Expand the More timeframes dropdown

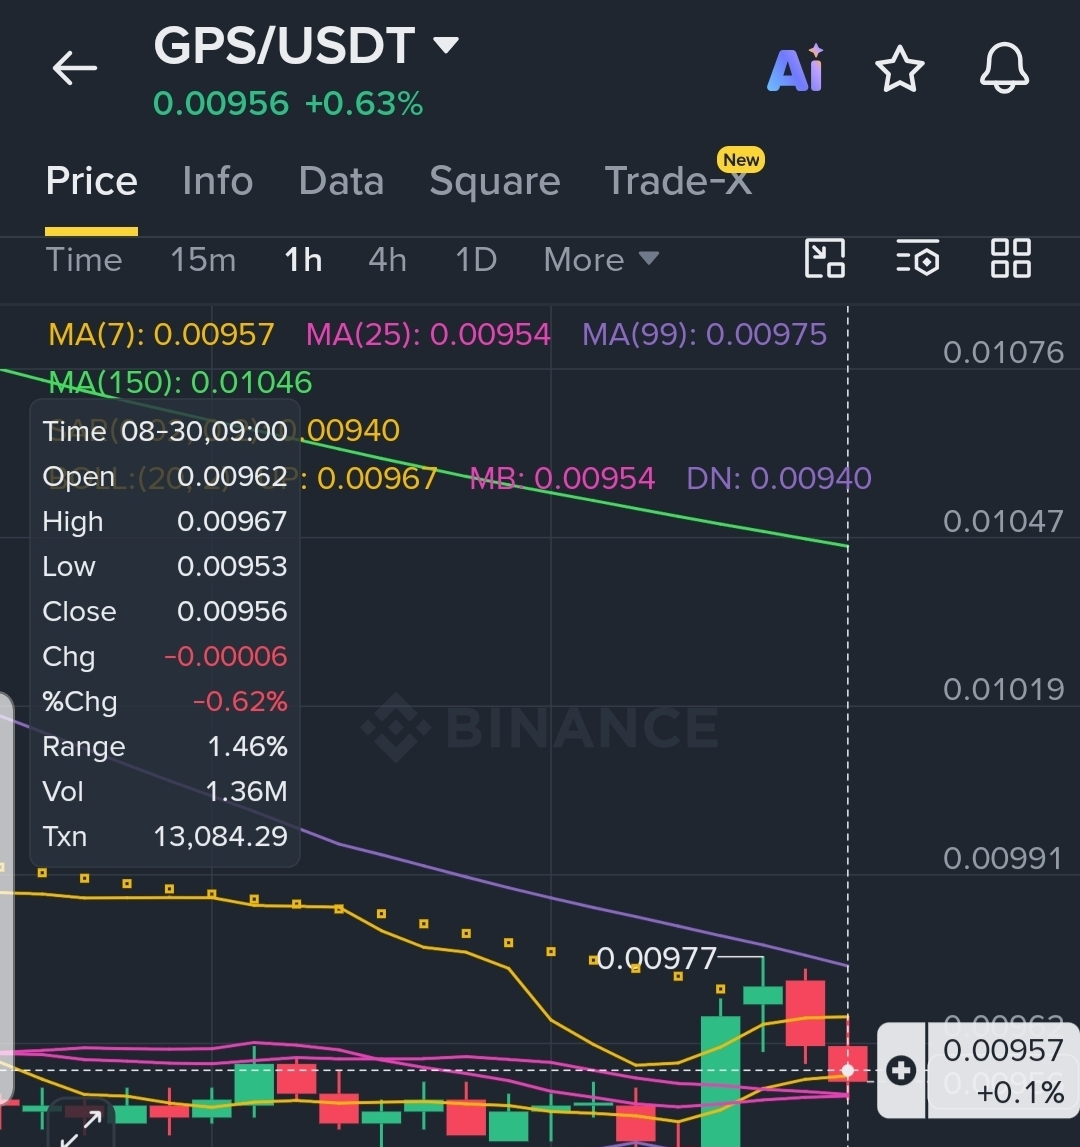[x=601, y=260]
